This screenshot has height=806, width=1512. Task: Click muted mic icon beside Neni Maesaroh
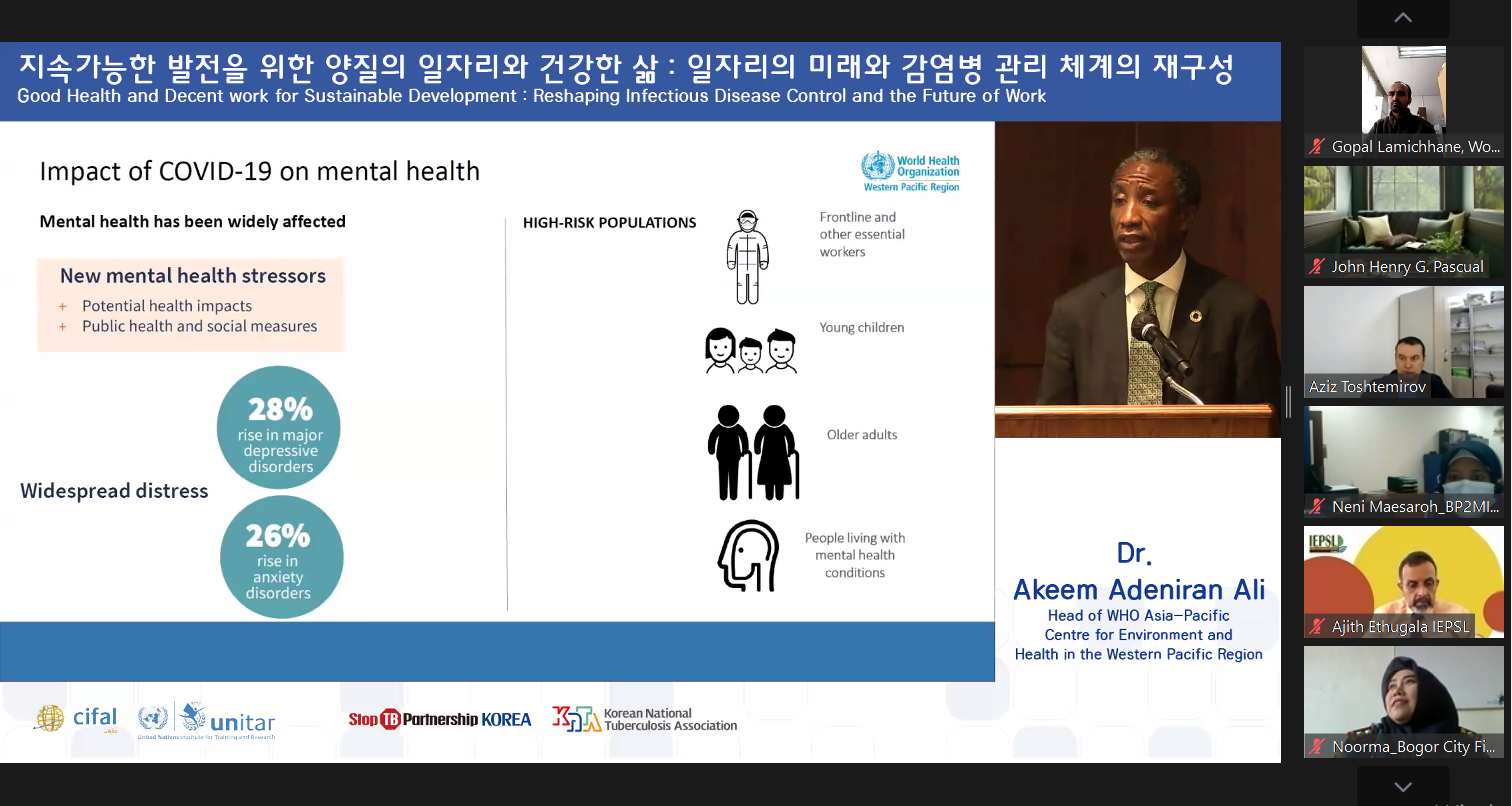pyautogui.click(x=1318, y=506)
